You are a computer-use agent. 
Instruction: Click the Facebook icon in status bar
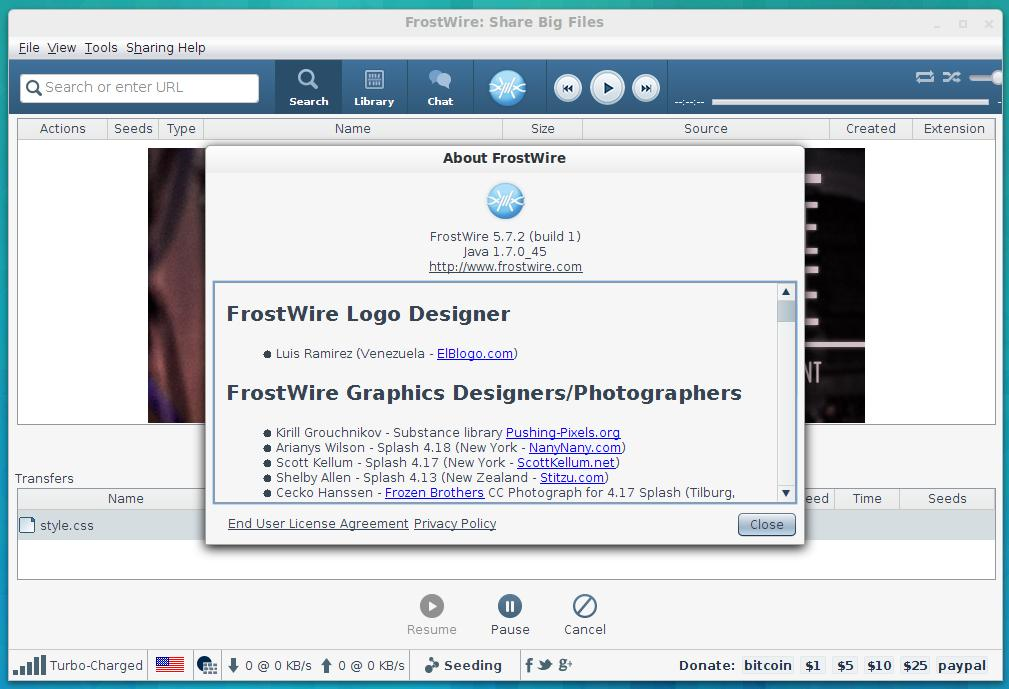pos(529,665)
